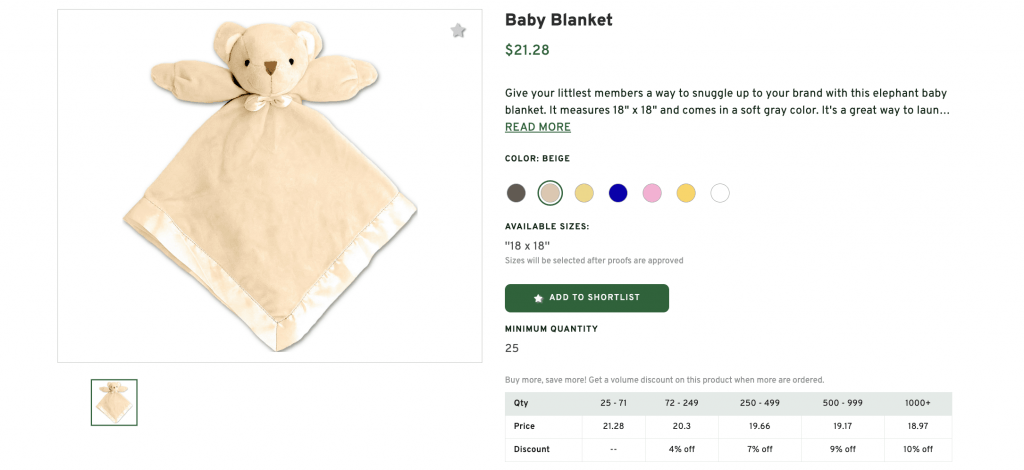The width and height of the screenshot is (1024, 470).
Task: Expand description with READ MORE
Action: [538, 127]
